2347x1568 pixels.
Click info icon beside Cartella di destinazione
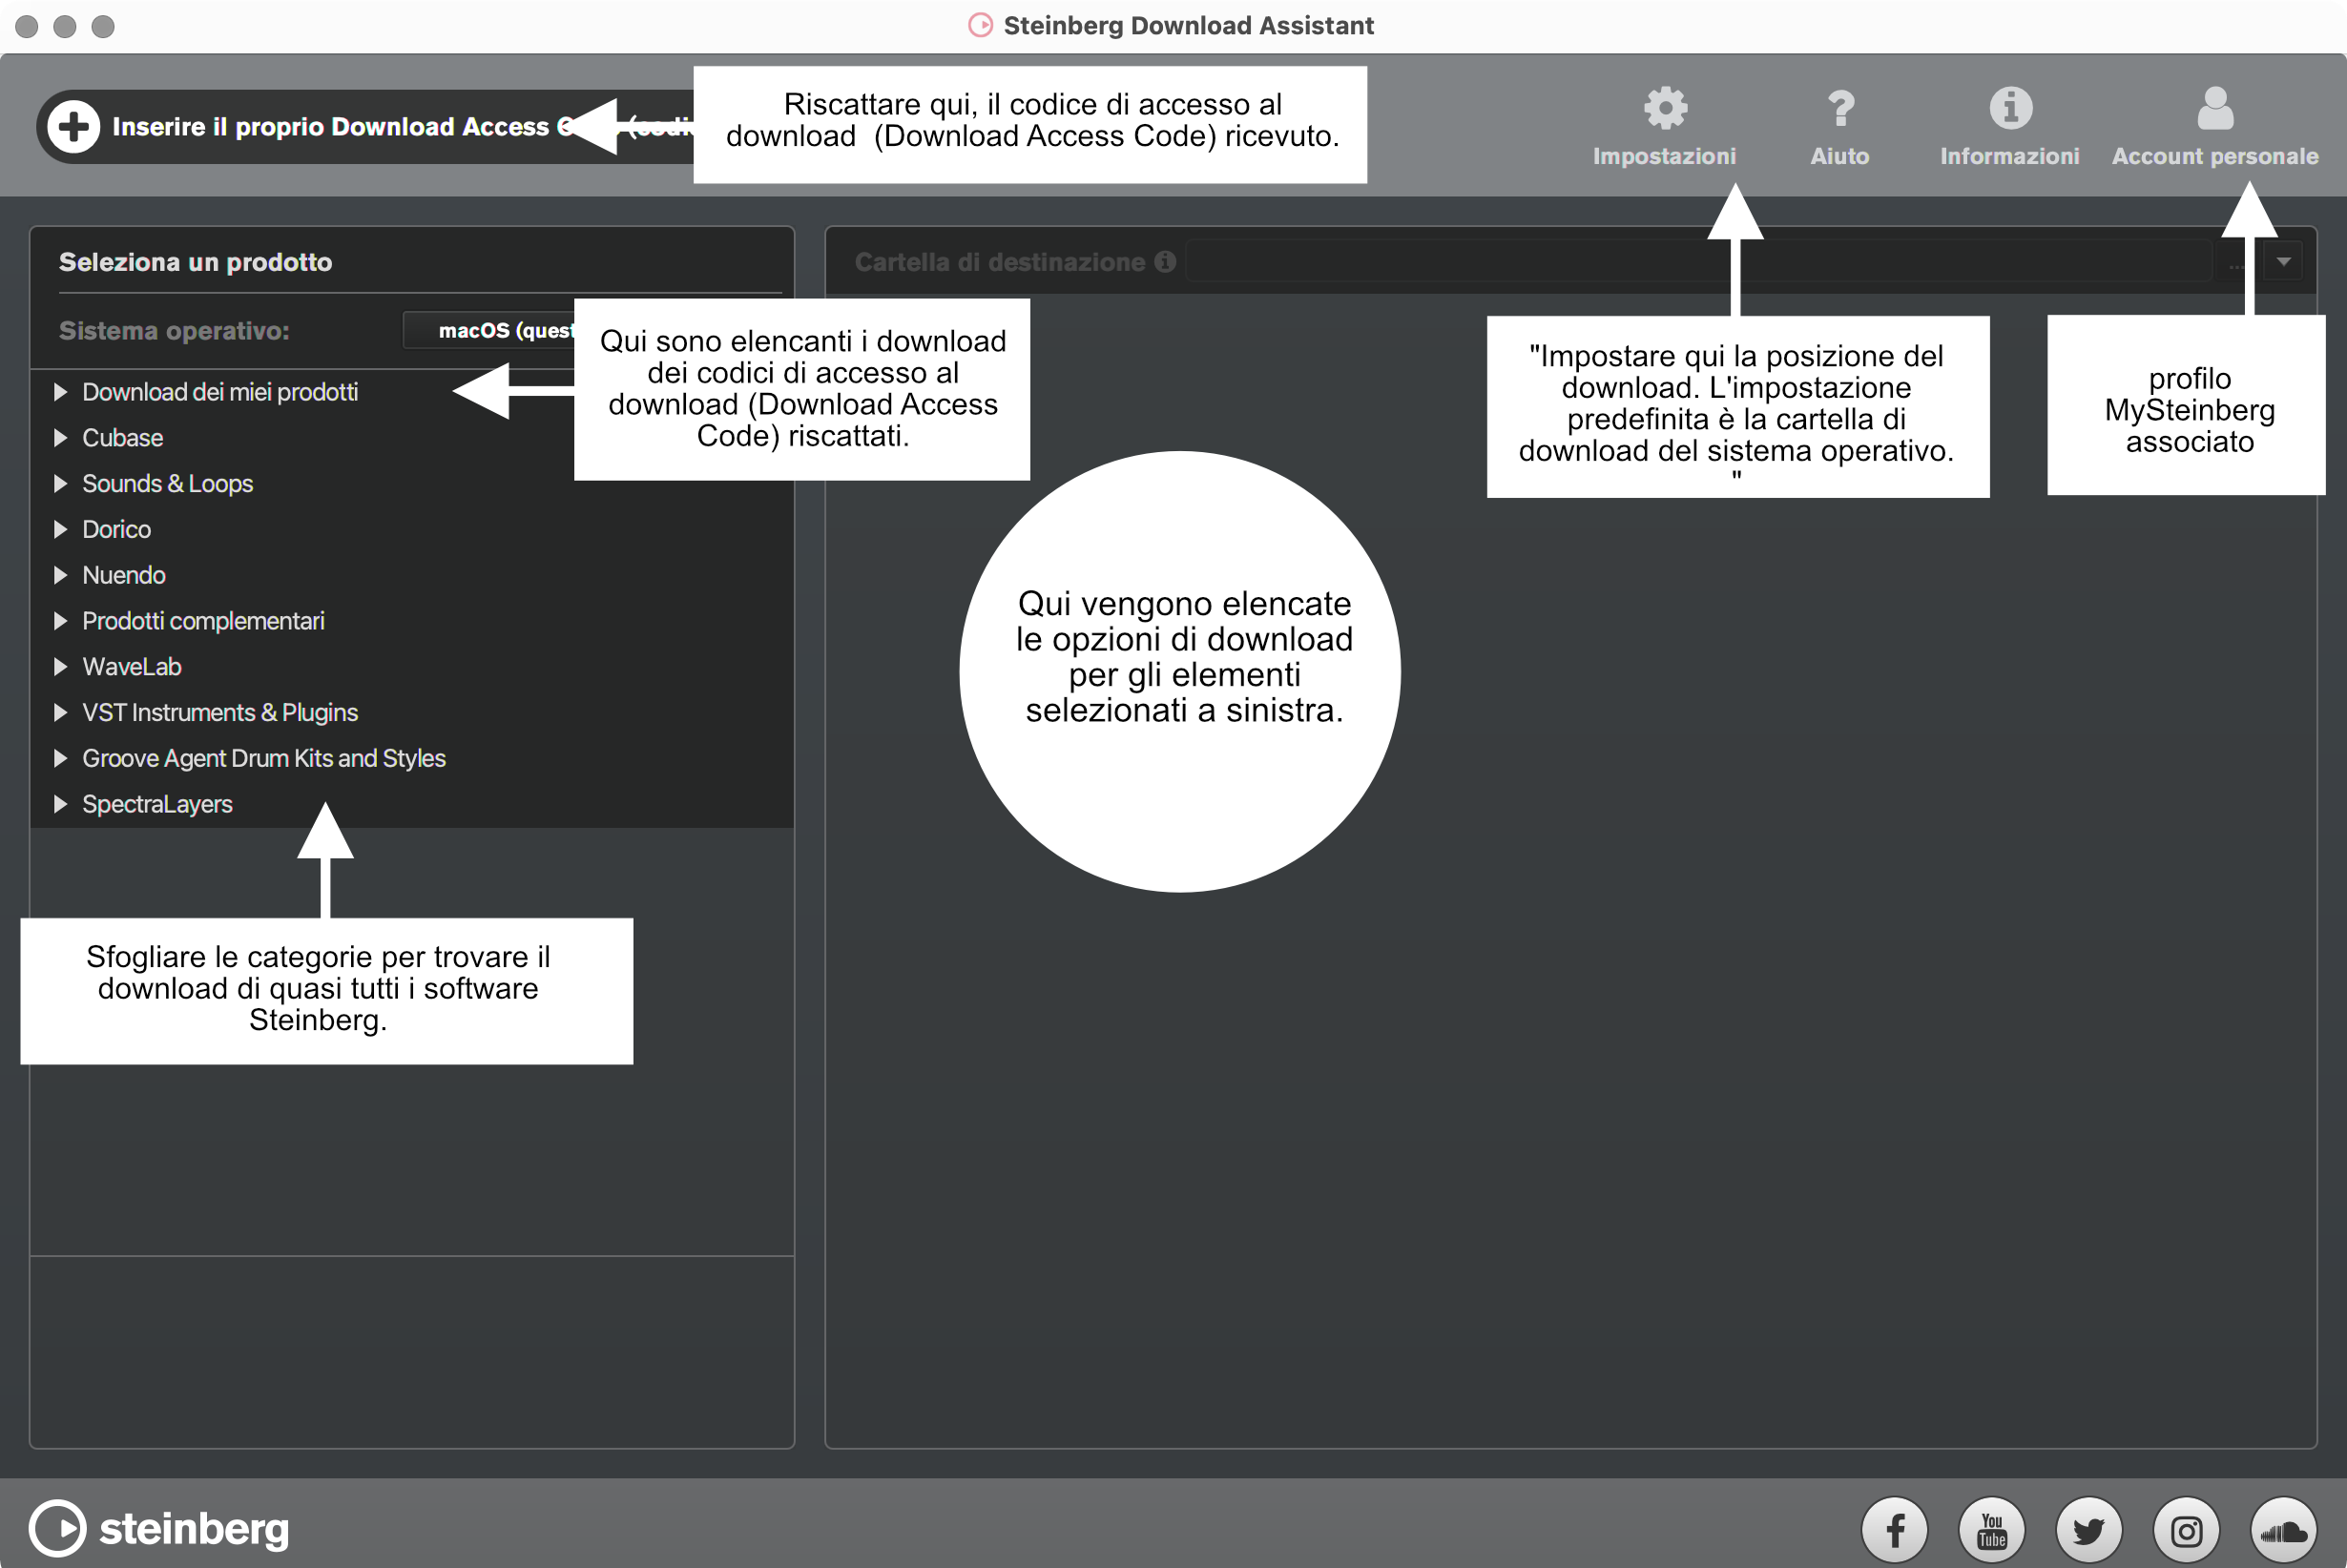[x=1165, y=261]
